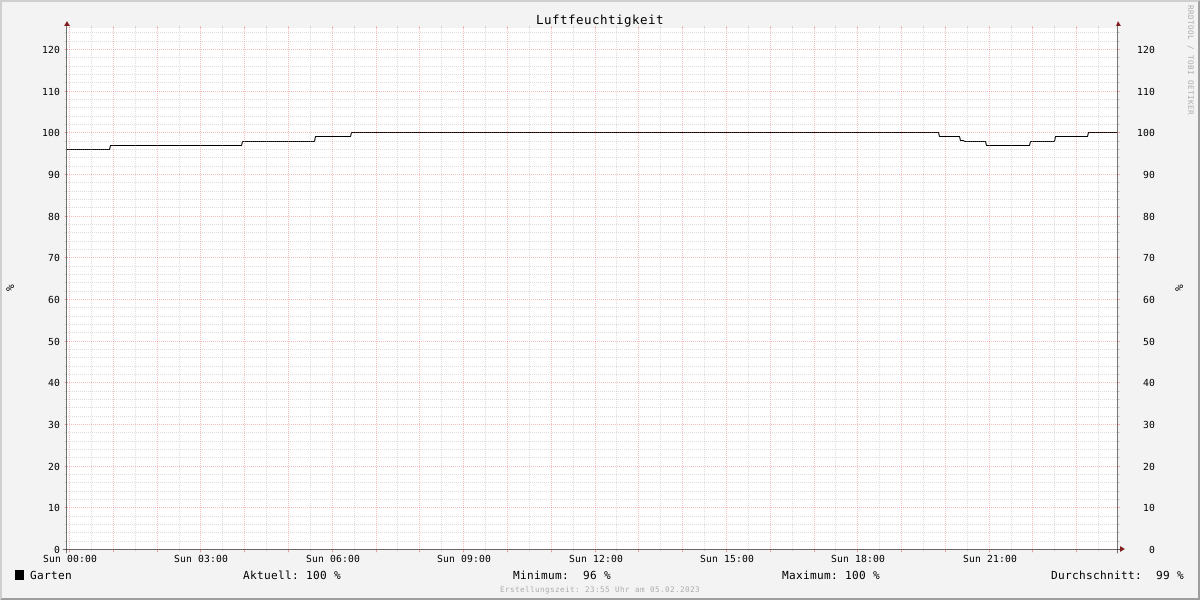Click the 70 label on the right axis

(1149, 258)
